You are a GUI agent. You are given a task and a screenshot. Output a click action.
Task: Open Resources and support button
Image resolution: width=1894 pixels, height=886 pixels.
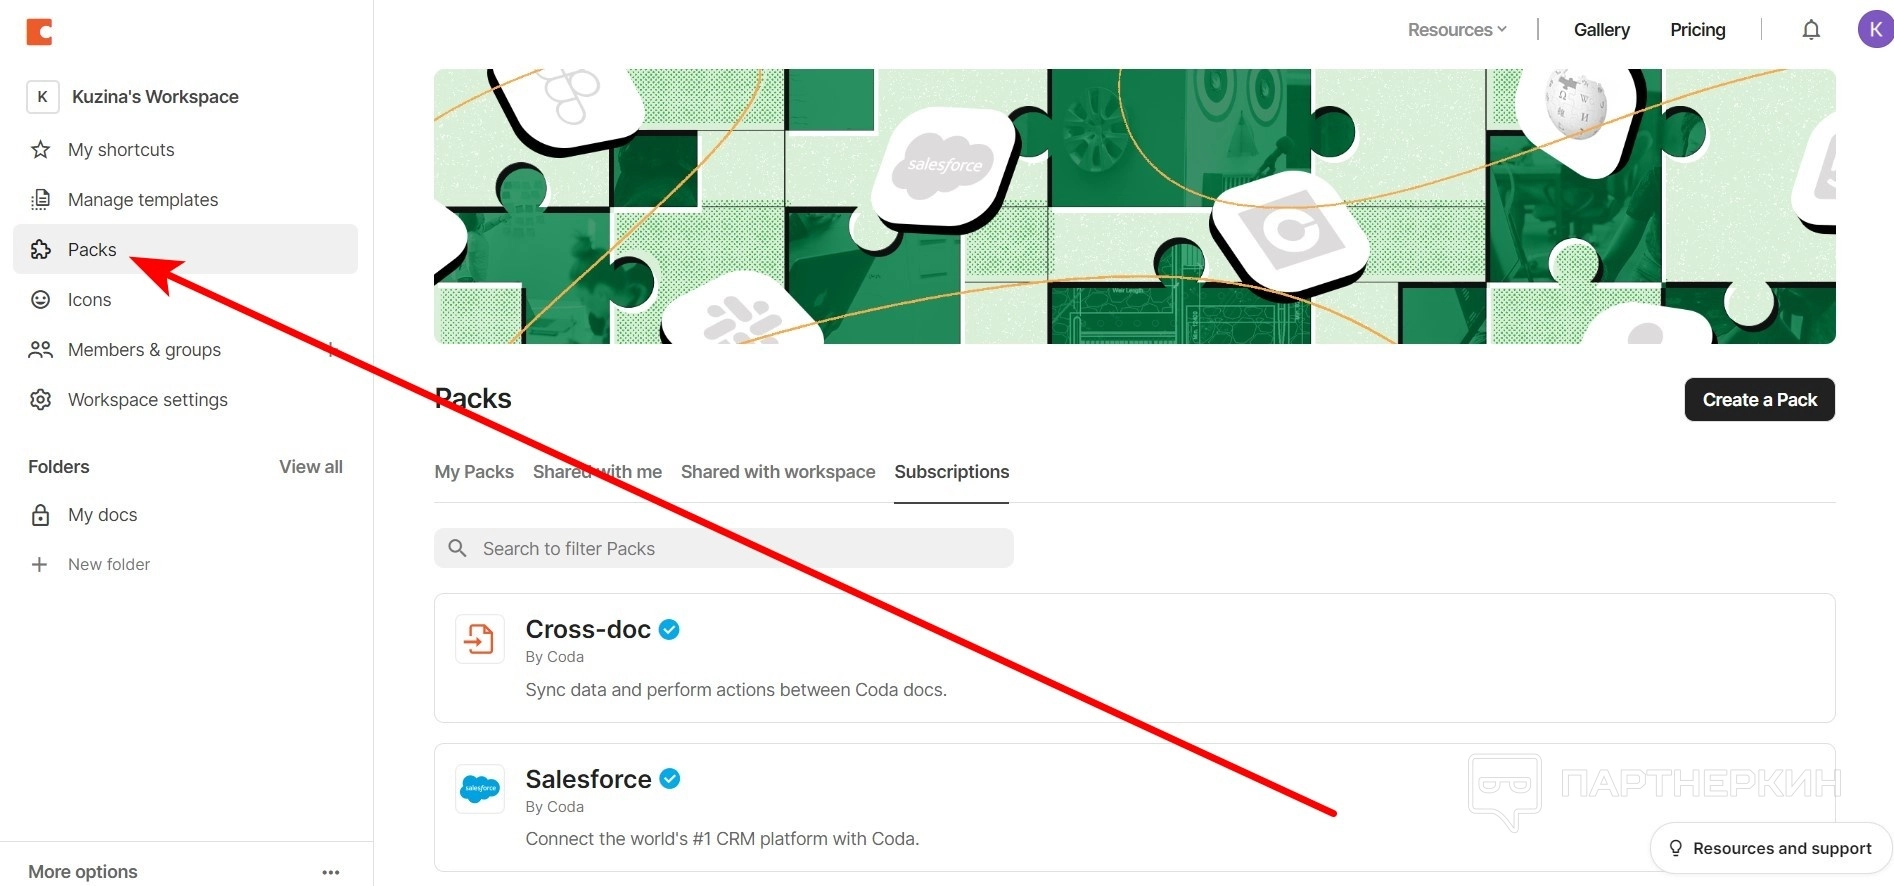coord(1771,848)
